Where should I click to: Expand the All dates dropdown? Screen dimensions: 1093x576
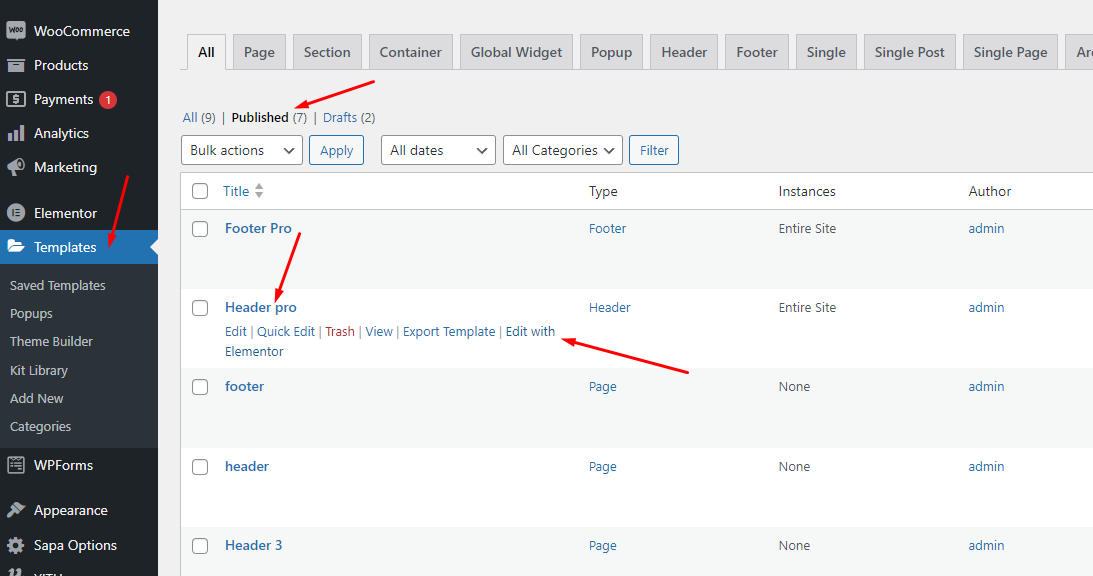click(438, 150)
